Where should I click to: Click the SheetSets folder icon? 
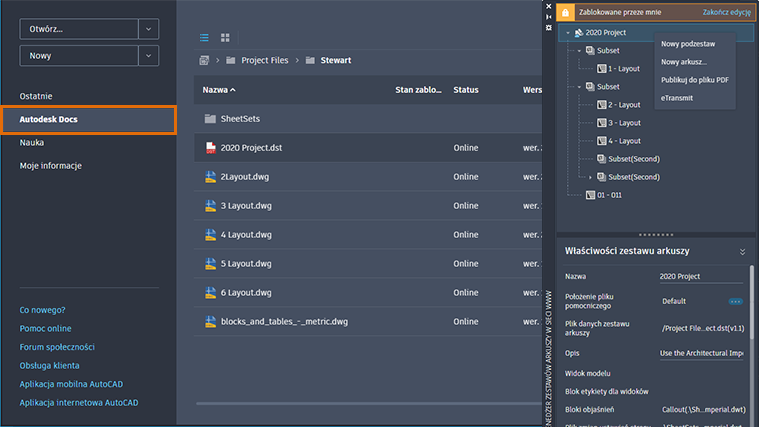pos(210,119)
